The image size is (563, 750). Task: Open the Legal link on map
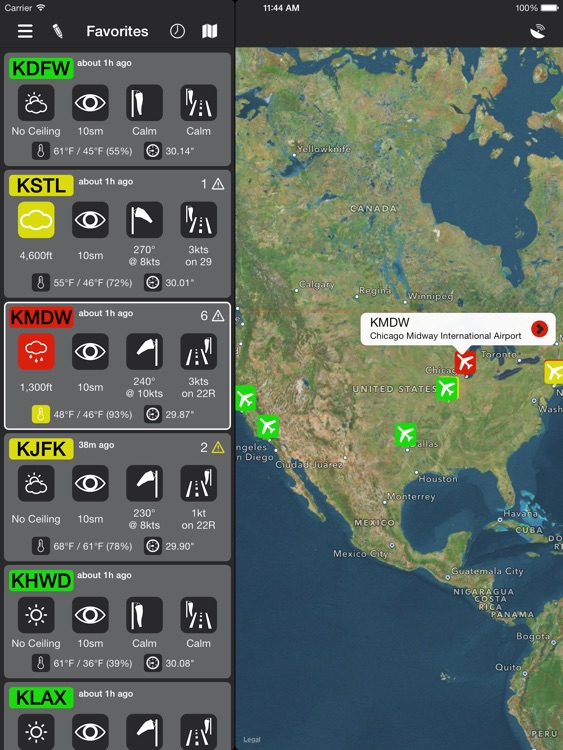[x=251, y=739]
